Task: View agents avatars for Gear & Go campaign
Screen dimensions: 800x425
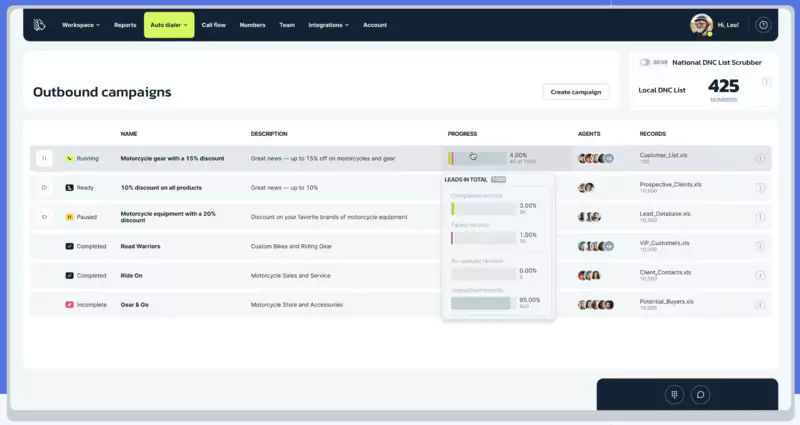Action: [x=595, y=305]
